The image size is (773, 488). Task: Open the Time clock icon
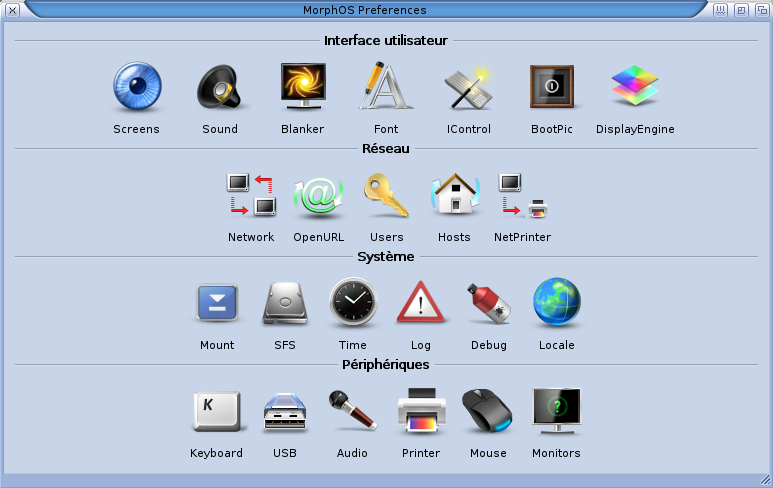(353, 302)
